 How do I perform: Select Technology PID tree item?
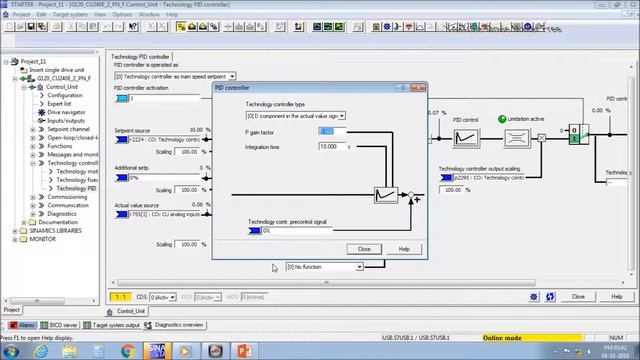[76, 189]
